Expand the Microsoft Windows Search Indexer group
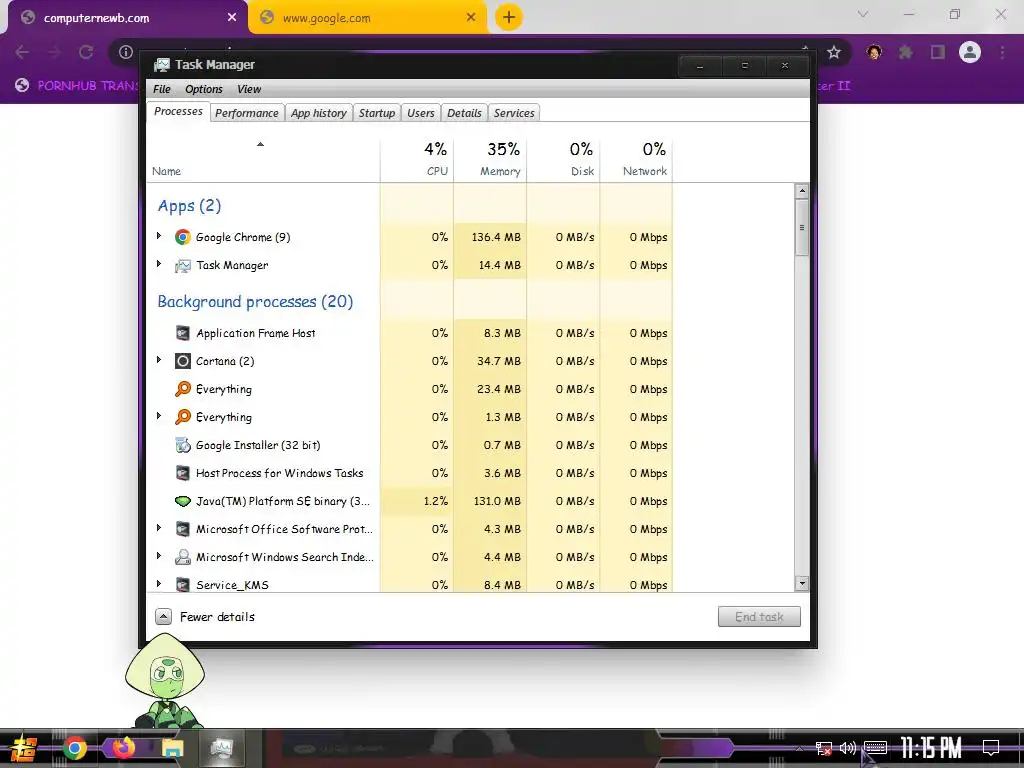The image size is (1024, 768). (x=159, y=556)
